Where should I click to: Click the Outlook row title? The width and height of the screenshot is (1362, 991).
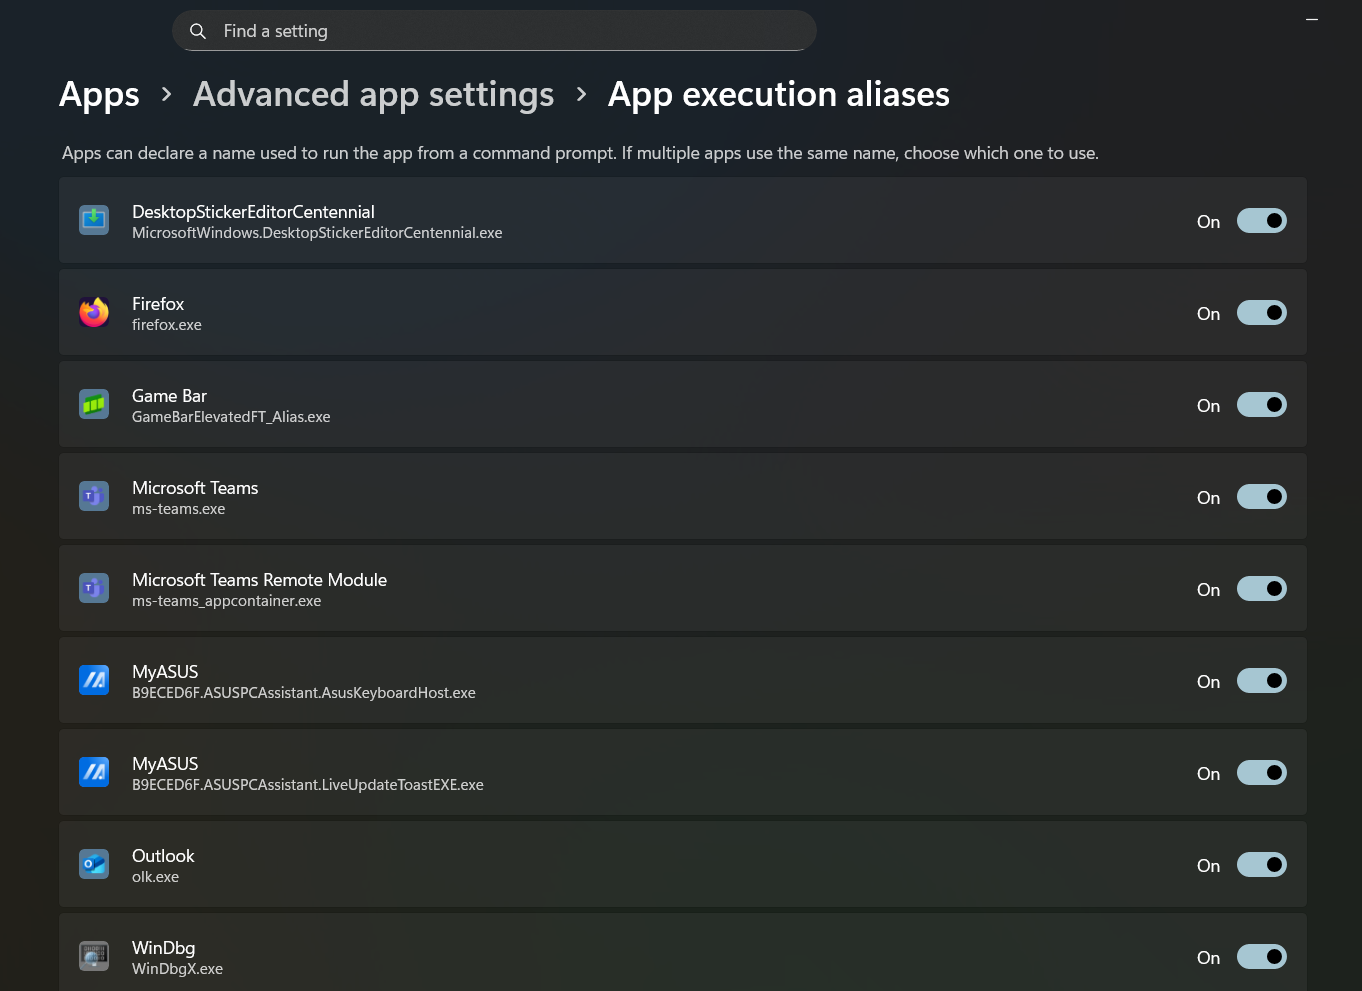pyautogui.click(x=163, y=856)
